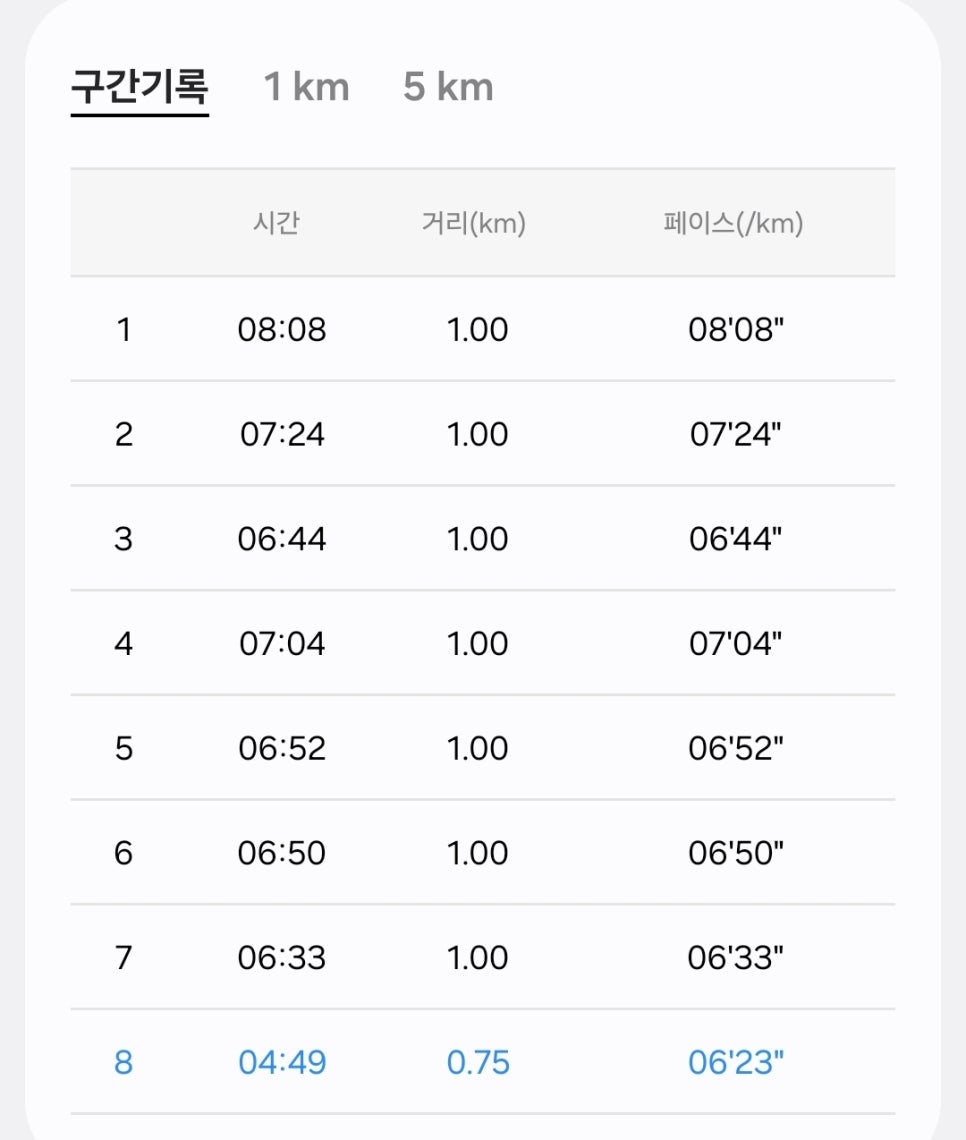Switch to the 5 km tab
Screen dimensions: 966x1140
click(448, 87)
